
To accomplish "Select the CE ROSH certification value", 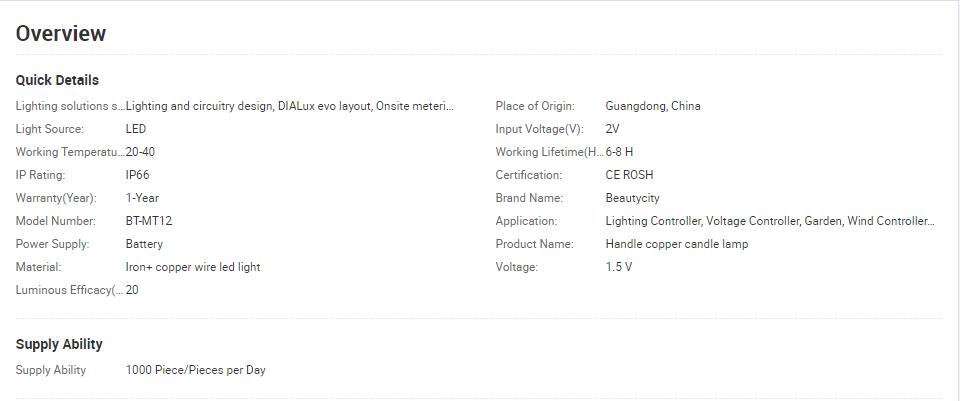I will point(629,175).
